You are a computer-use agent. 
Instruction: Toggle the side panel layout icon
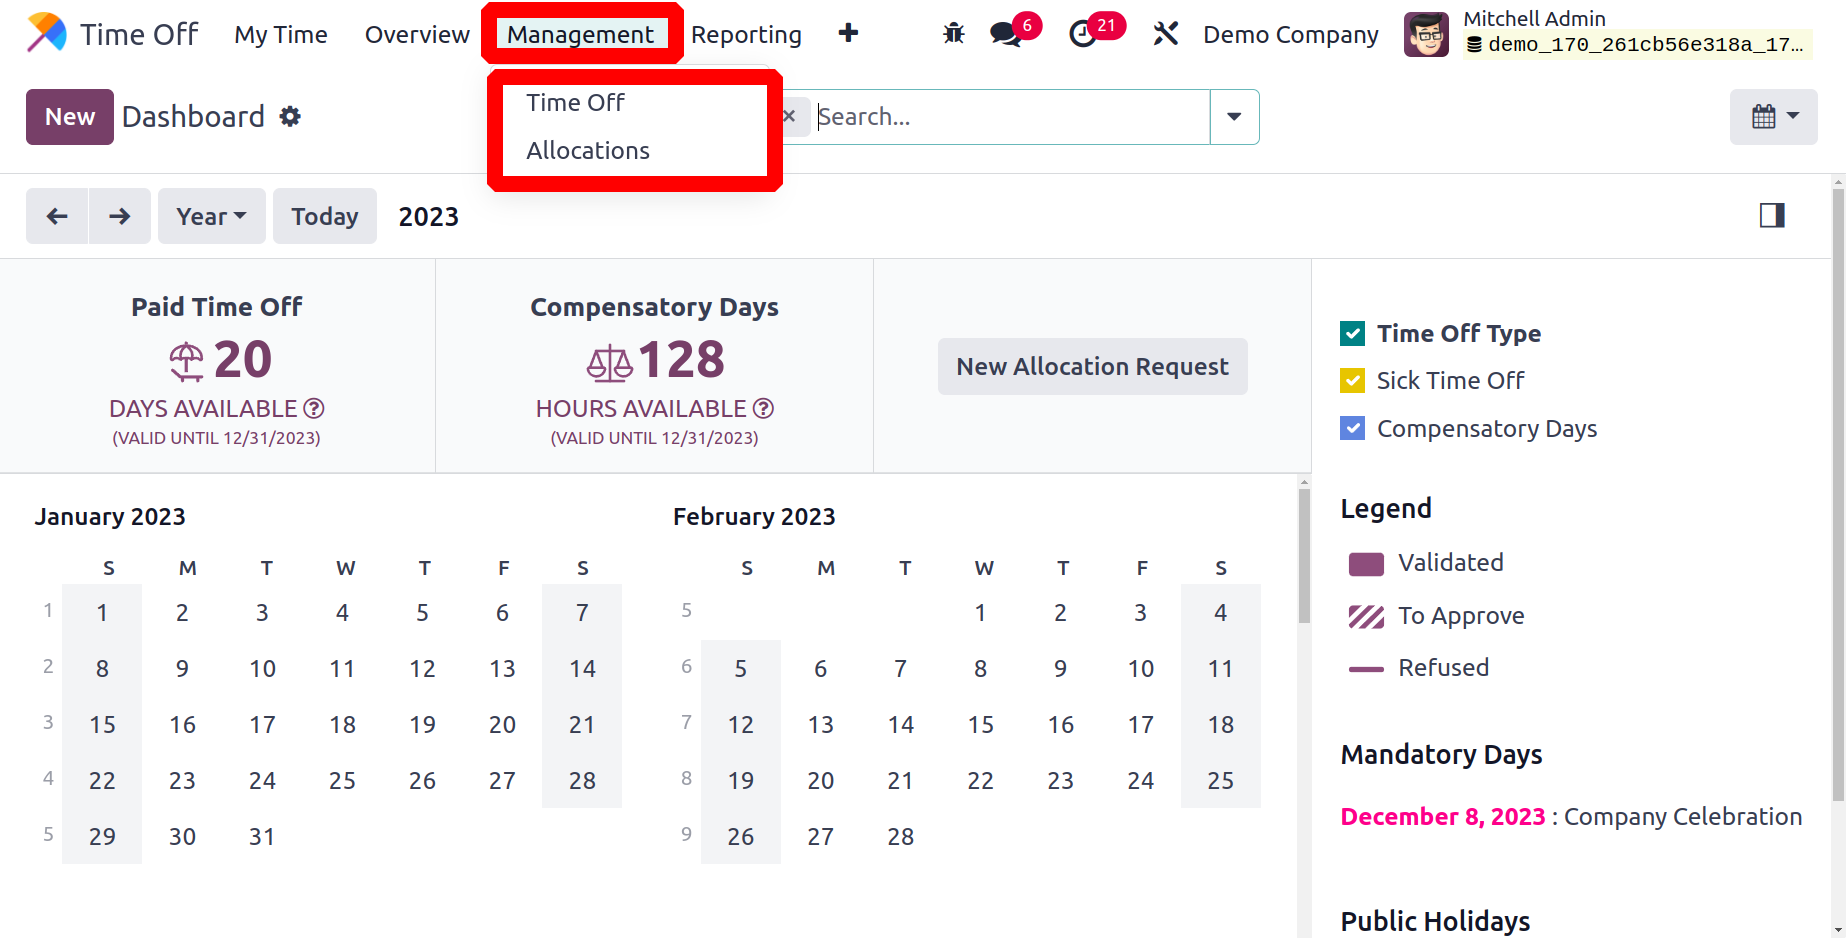(x=1772, y=215)
